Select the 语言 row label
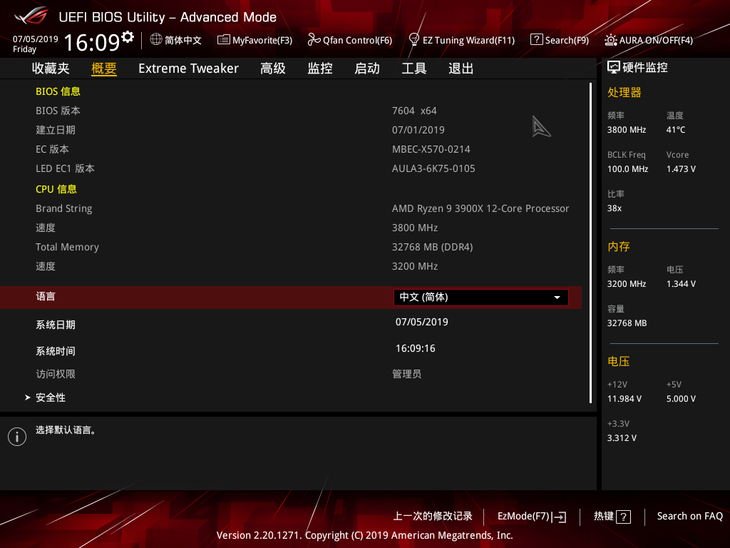Screen dimensions: 730x548 coord(46,296)
